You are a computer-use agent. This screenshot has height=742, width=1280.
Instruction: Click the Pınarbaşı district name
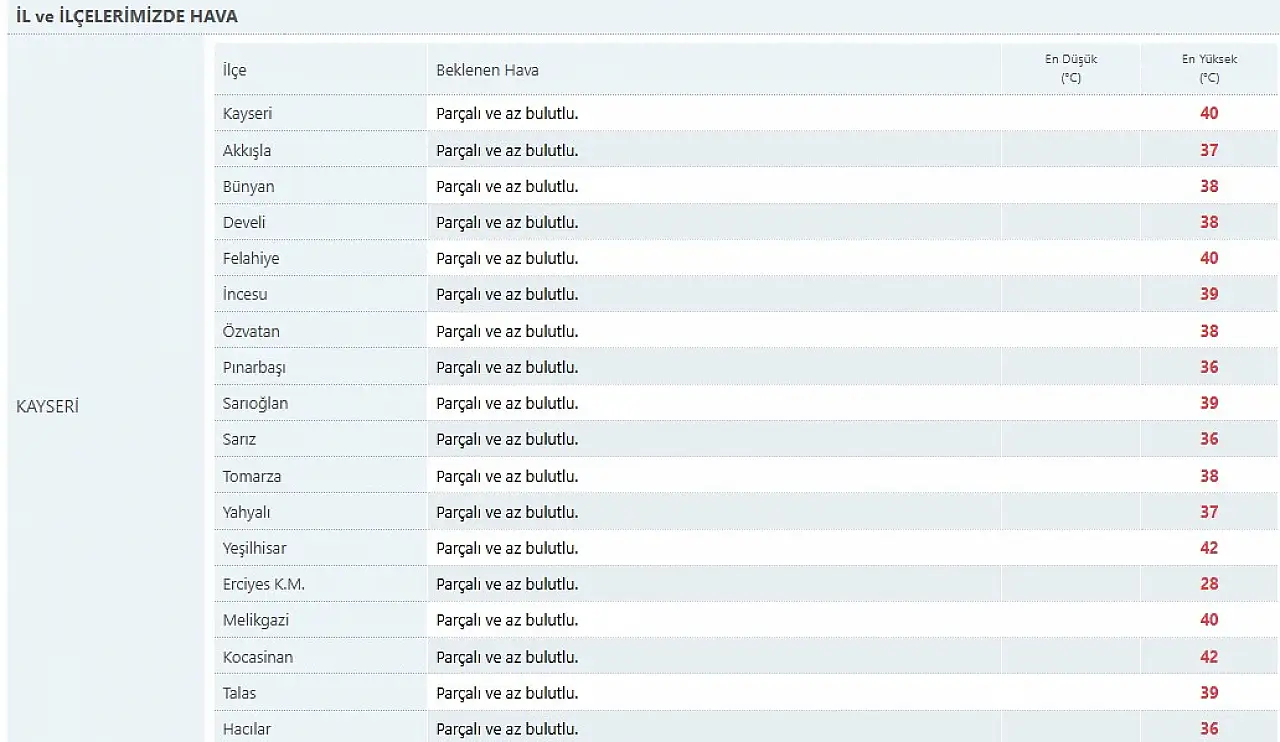click(x=254, y=367)
